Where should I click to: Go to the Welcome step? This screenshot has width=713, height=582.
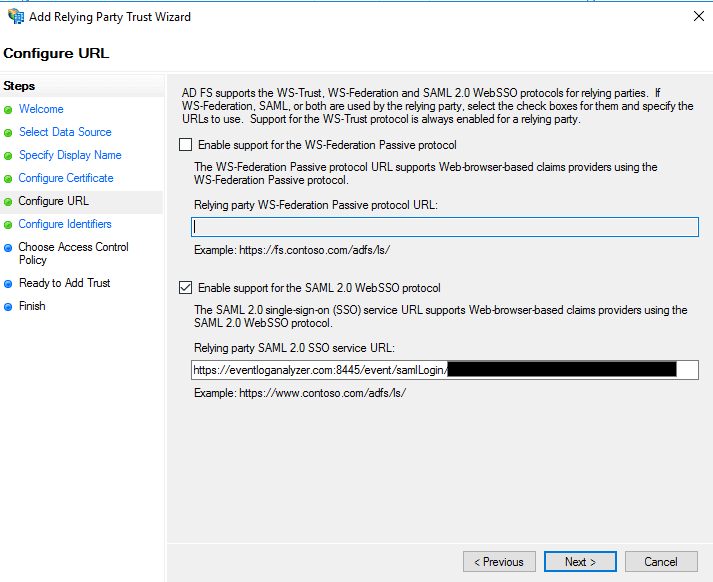click(x=41, y=109)
